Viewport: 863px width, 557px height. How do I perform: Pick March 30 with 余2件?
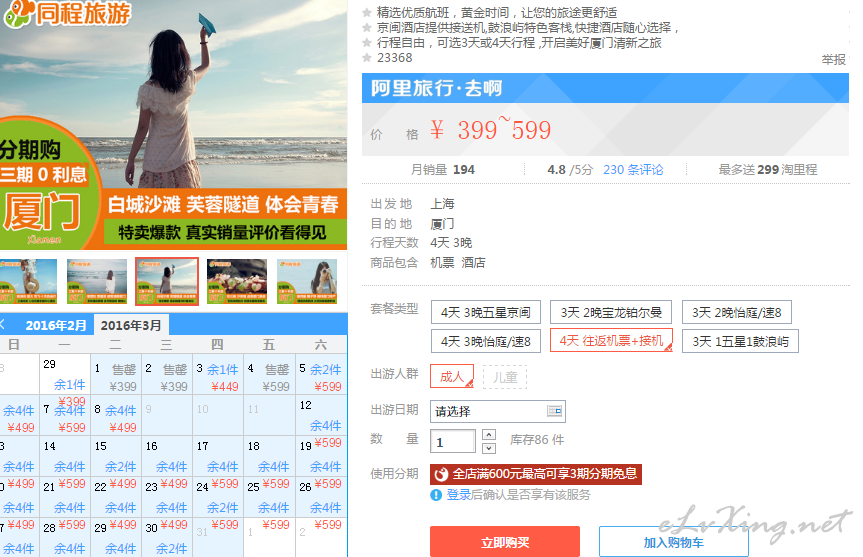(166, 537)
